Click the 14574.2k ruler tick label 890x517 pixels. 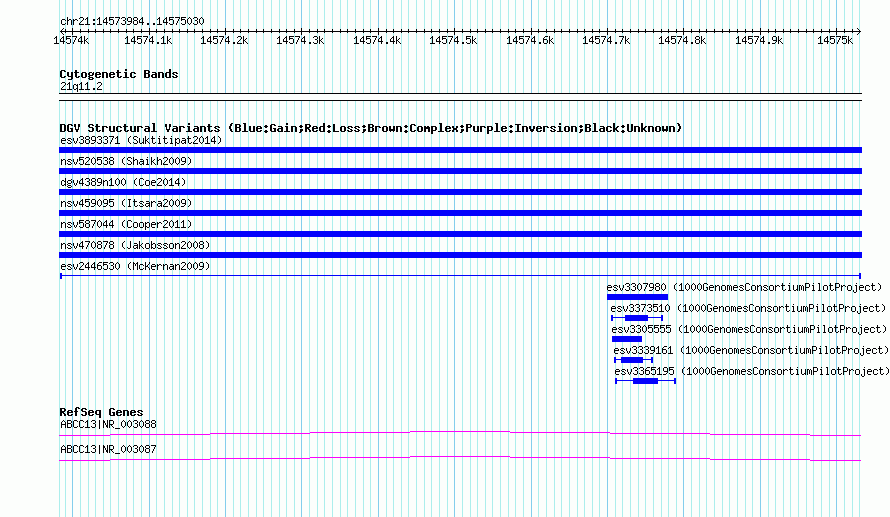tap(224, 40)
